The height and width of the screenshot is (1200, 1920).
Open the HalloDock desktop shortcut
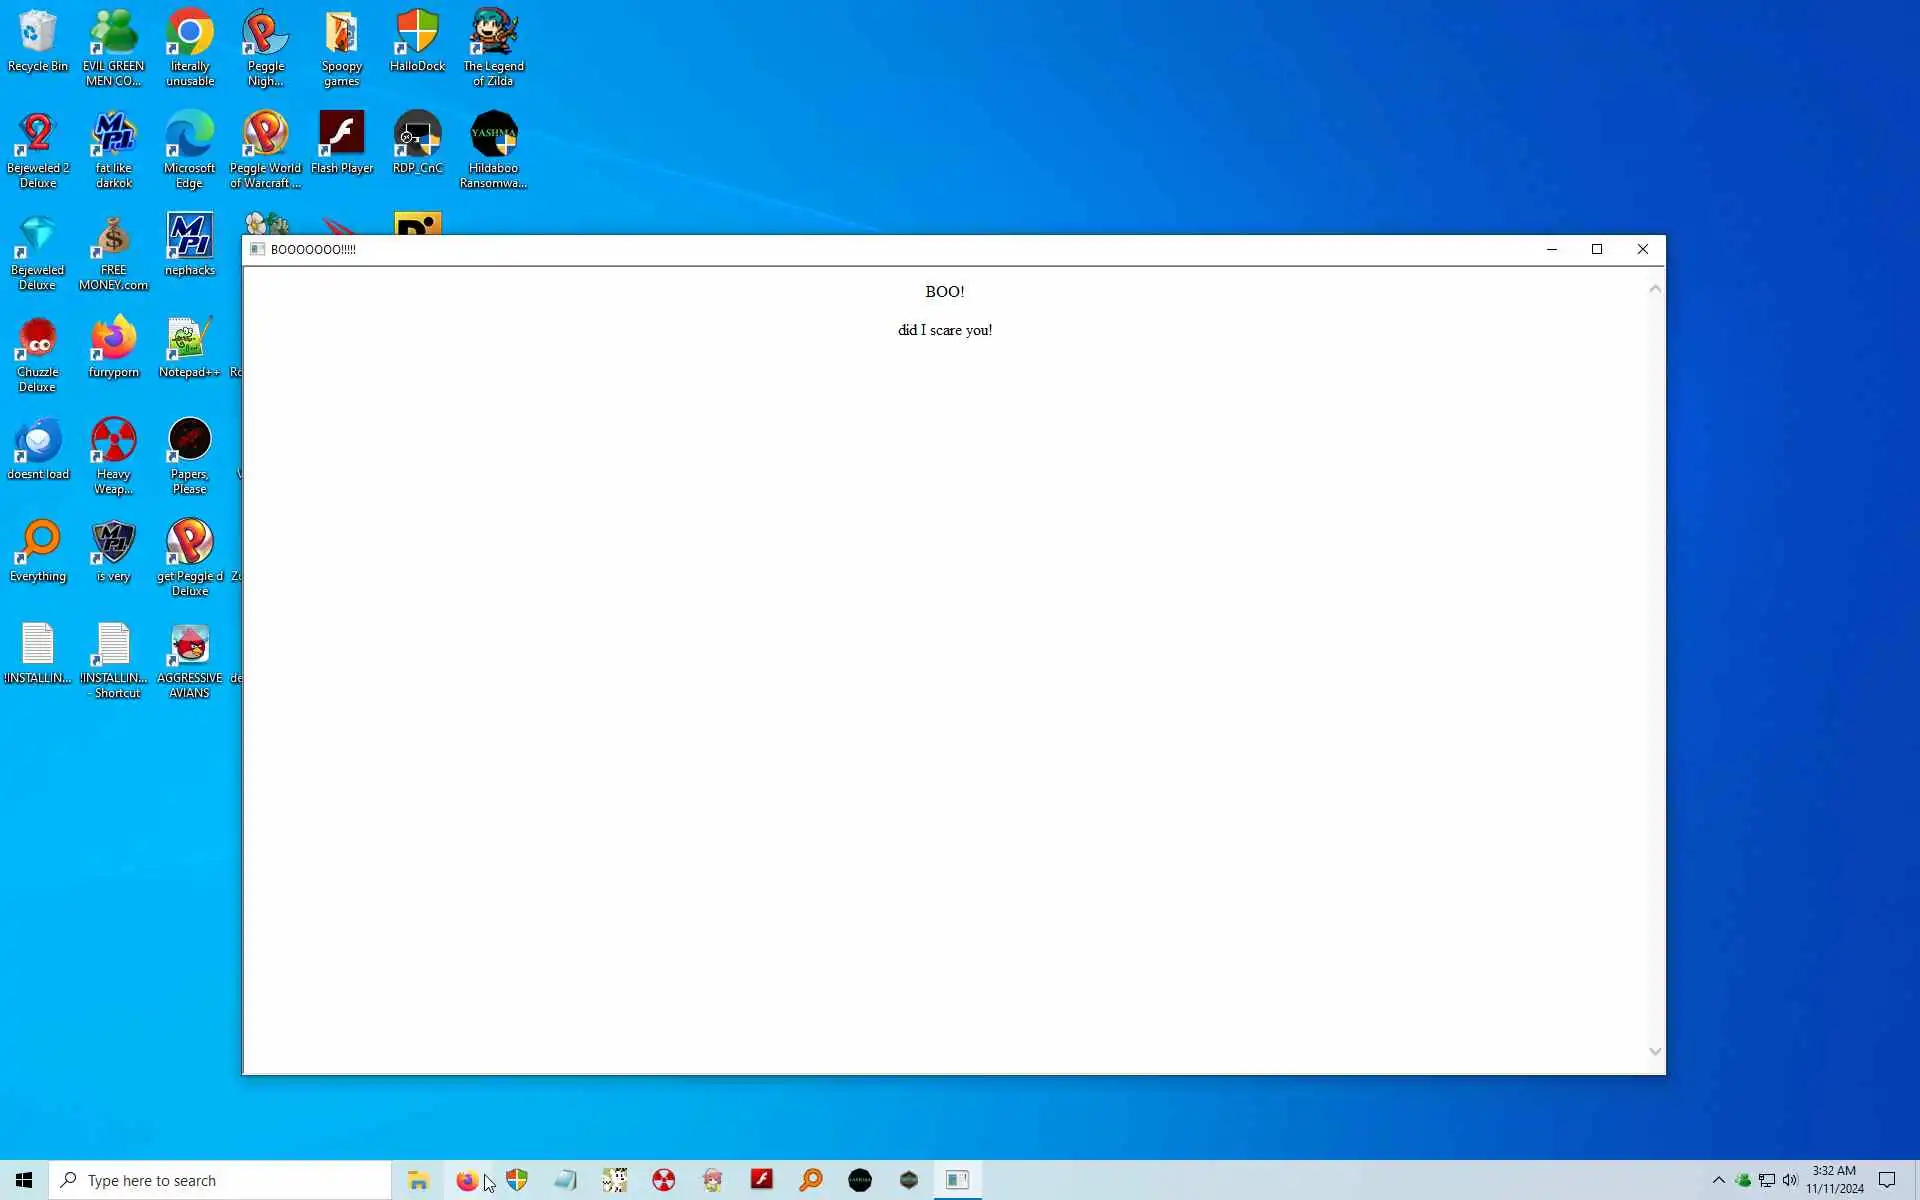pos(417,40)
